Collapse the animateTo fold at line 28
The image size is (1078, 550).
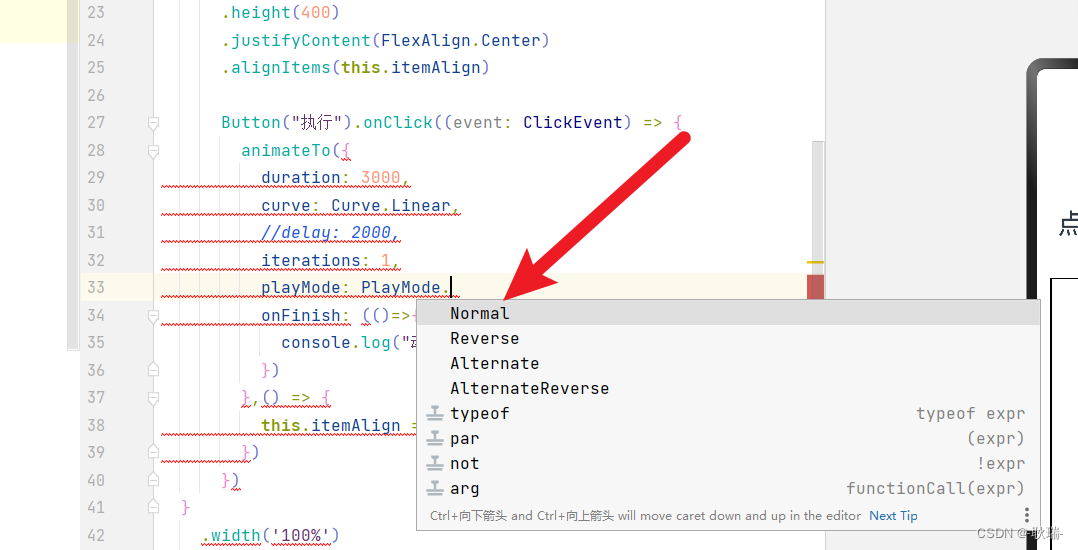coord(153,151)
